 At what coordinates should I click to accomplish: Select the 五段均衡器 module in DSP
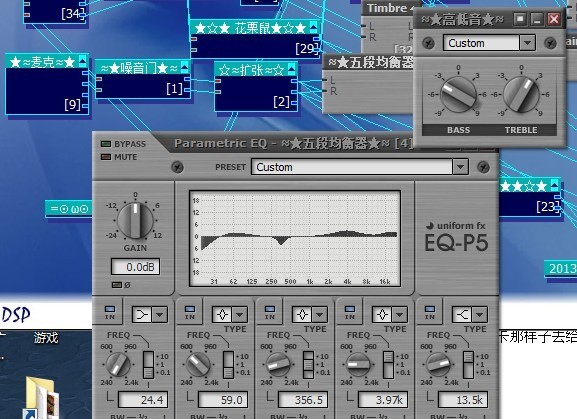368,84
